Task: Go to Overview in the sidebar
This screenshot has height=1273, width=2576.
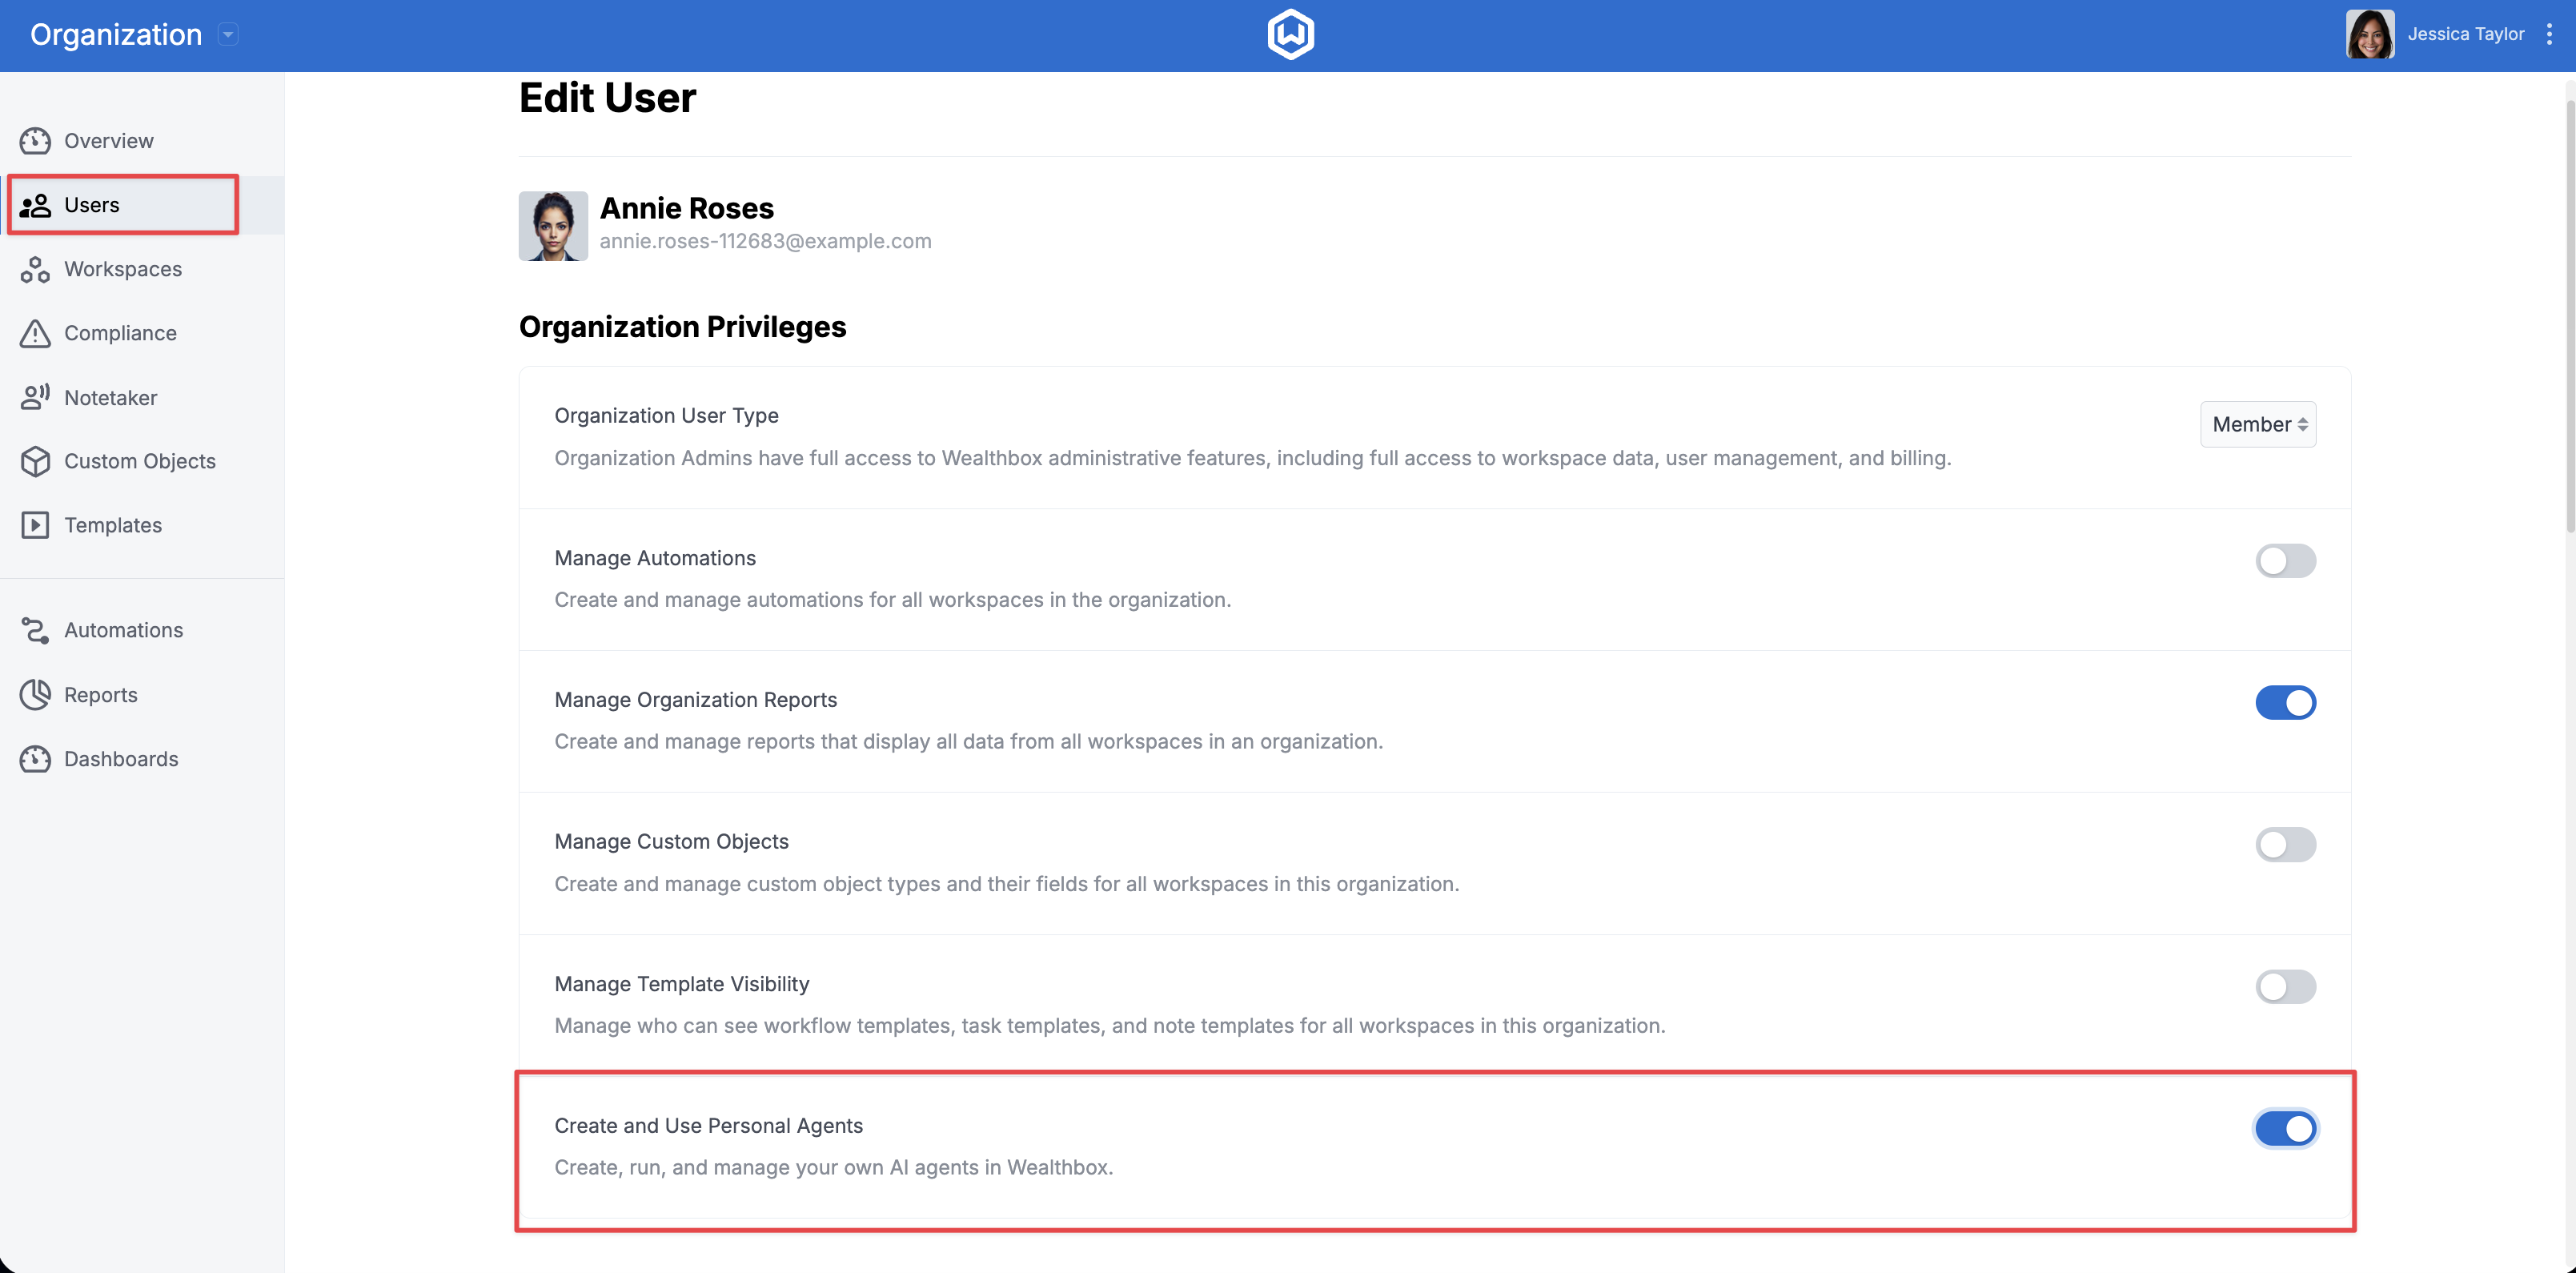Action: 142,141
